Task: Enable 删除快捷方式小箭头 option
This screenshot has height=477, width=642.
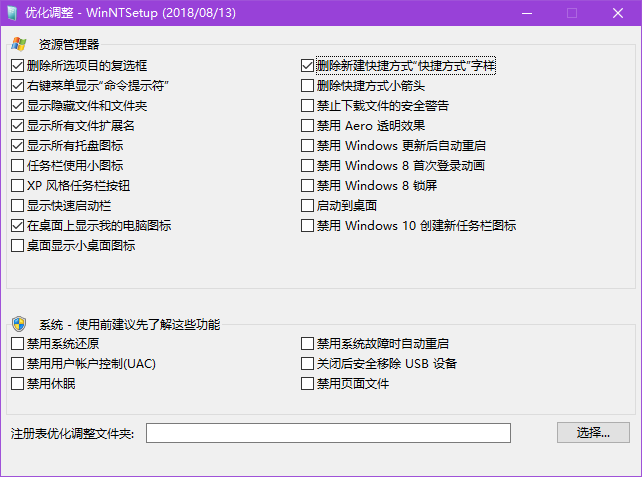Action: pyautogui.click(x=308, y=86)
